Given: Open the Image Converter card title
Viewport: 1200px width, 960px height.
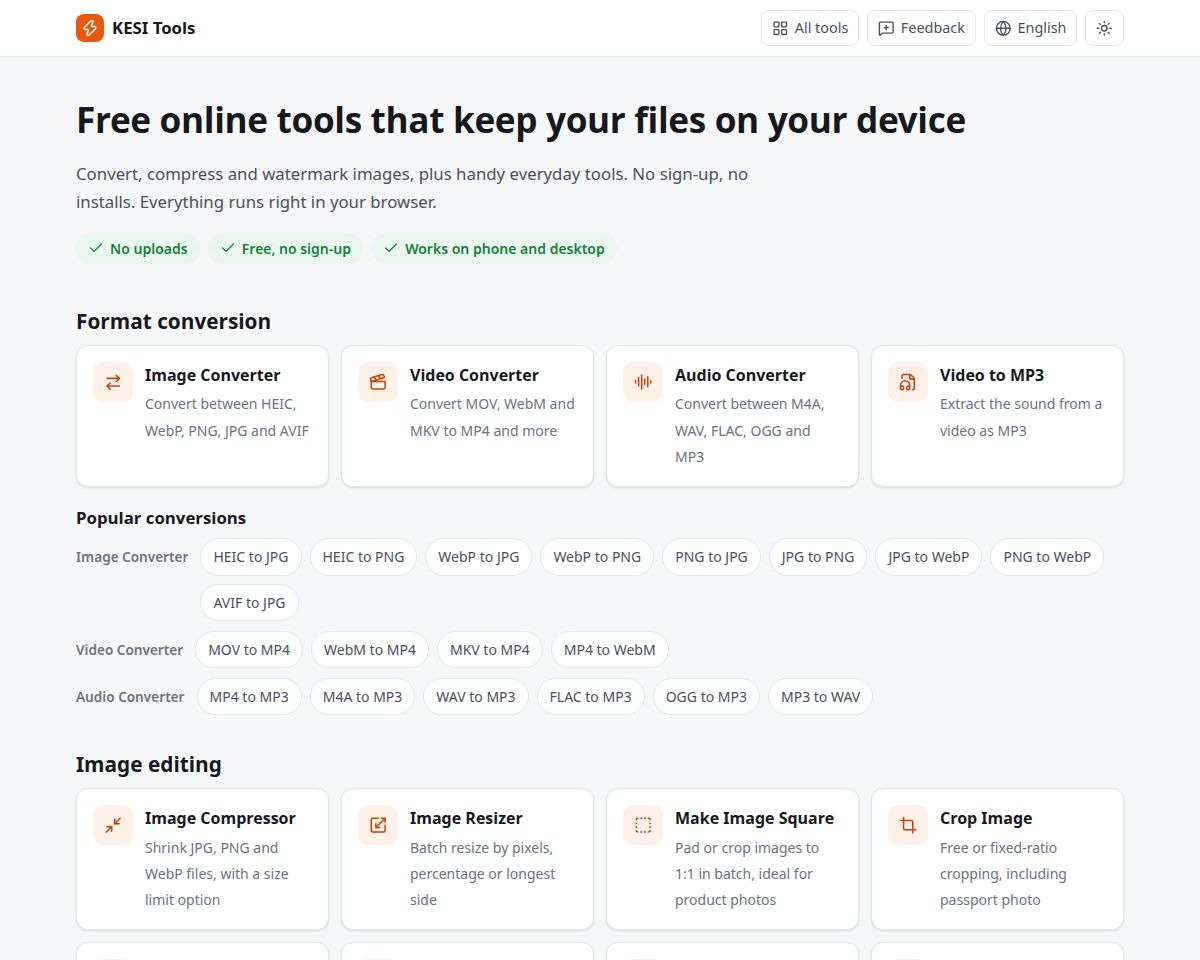Looking at the screenshot, I should (212, 375).
